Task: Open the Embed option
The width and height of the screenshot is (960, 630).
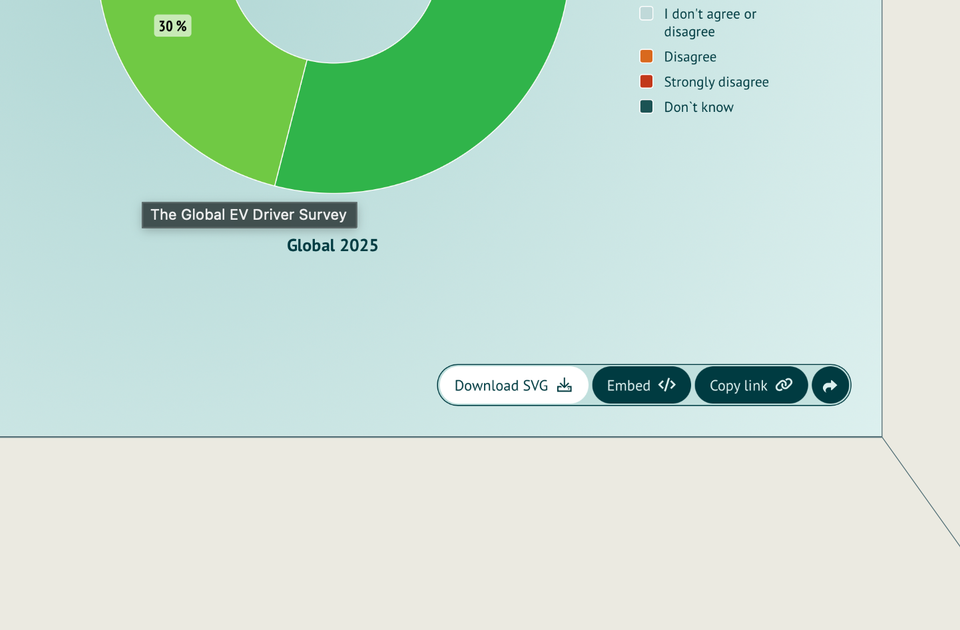Action: [x=641, y=386]
